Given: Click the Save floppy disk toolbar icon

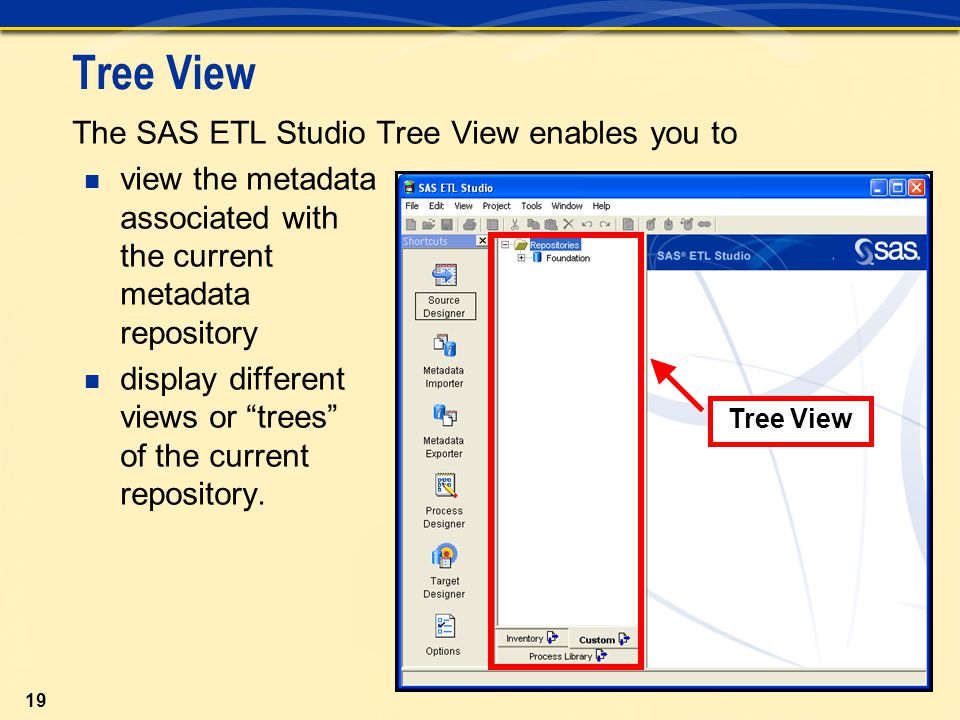Looking at the screenshot, I should (x=447, y=225).
